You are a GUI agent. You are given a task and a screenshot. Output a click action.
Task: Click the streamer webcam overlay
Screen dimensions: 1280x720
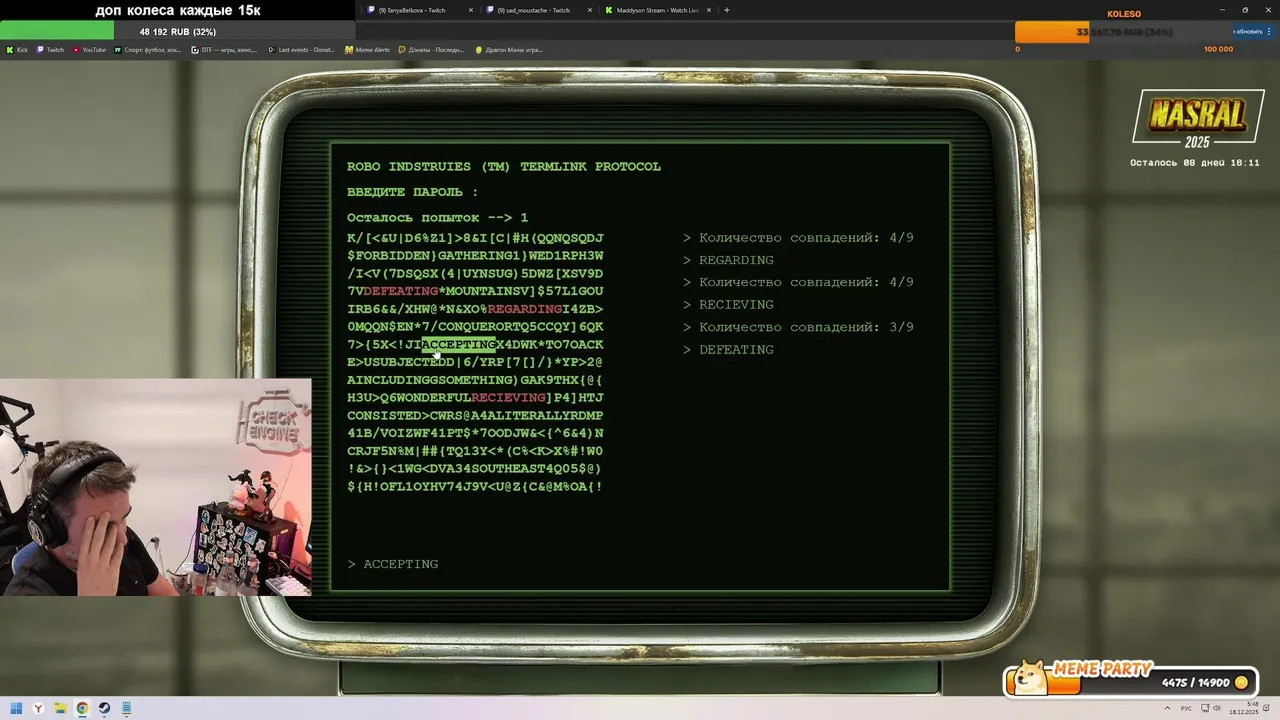[x=155, y=487]
